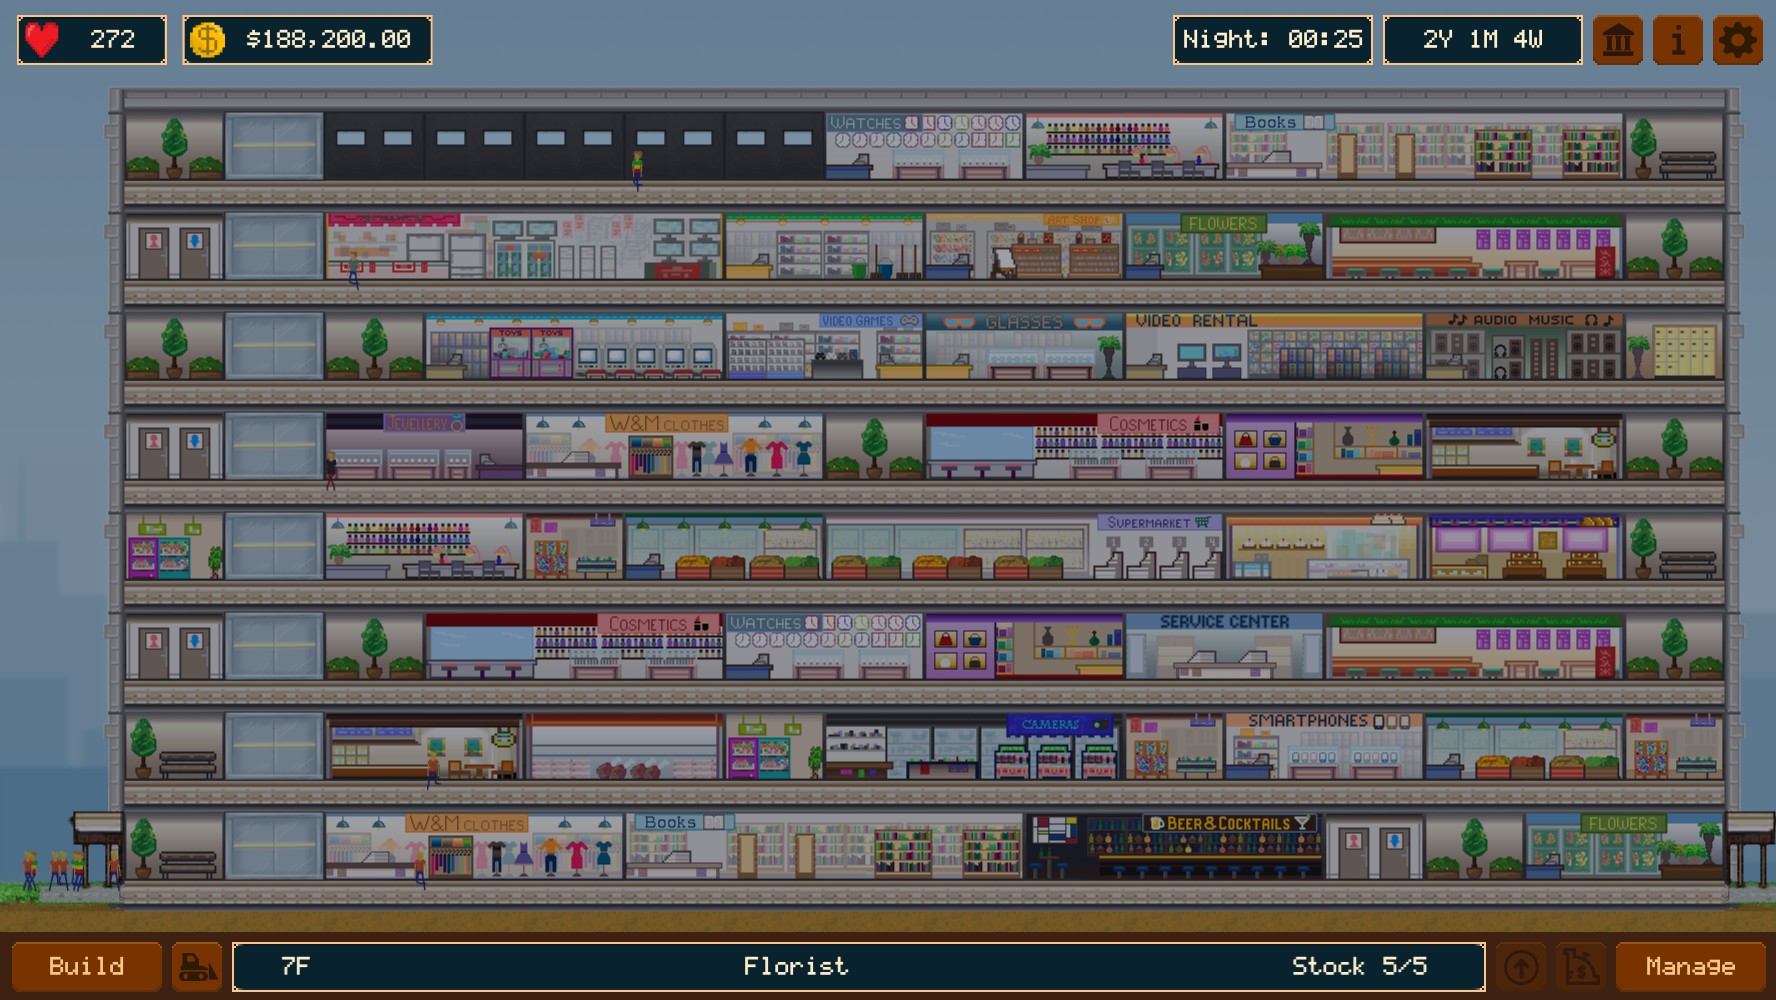Image resolution: width=1776 pixels, height=1000 pixels.
Task: Open the settings gear icon
Action: coord(1737,40)
